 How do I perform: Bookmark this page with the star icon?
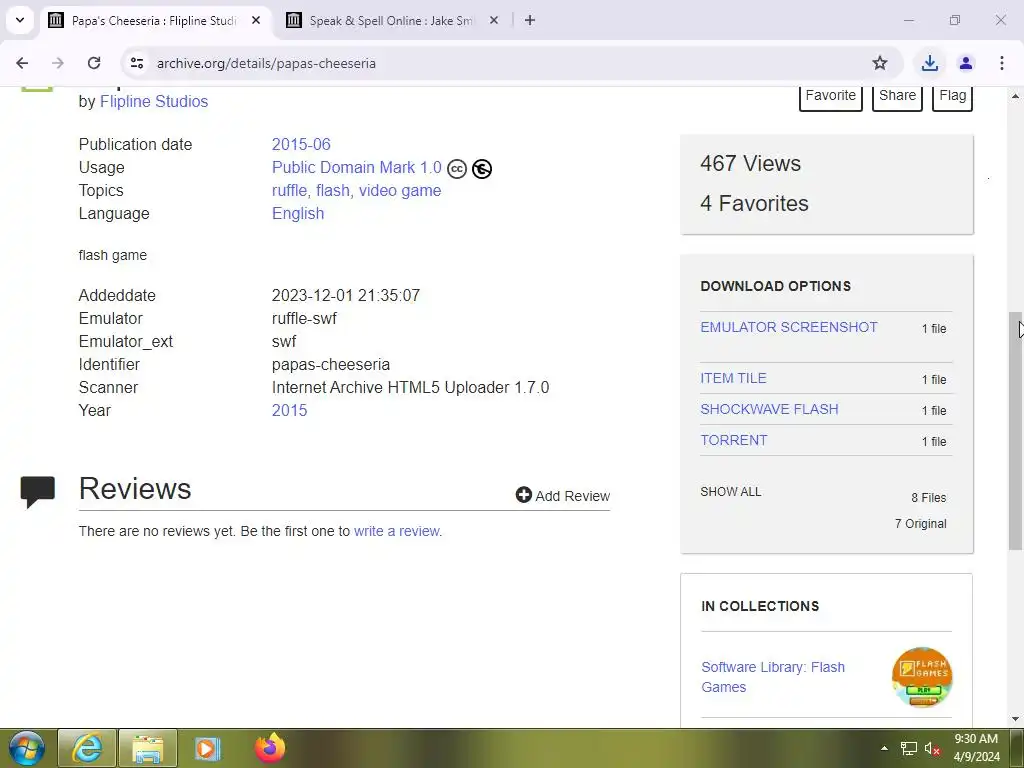click(x=880, y=63)
